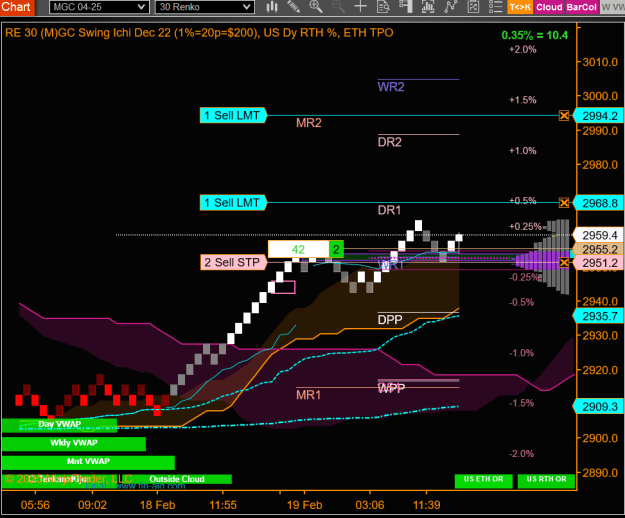Click the WR2 pivot label
The height and width of the screenshot is (518, 625).
[x=391, y=87]
